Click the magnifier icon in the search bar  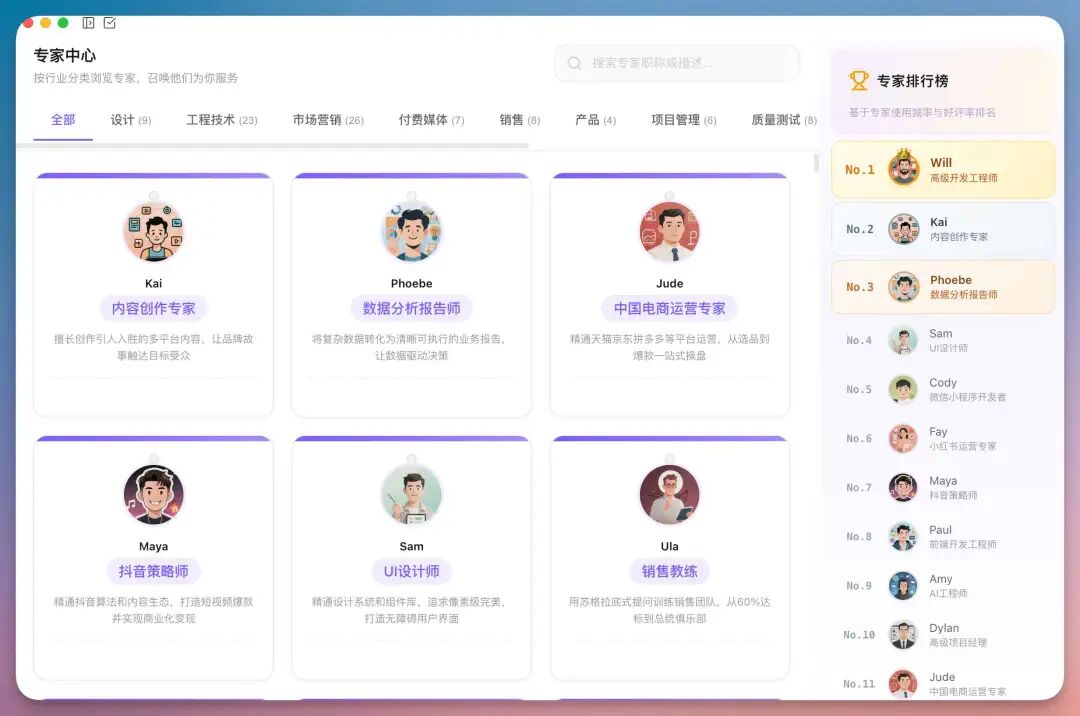573,63
